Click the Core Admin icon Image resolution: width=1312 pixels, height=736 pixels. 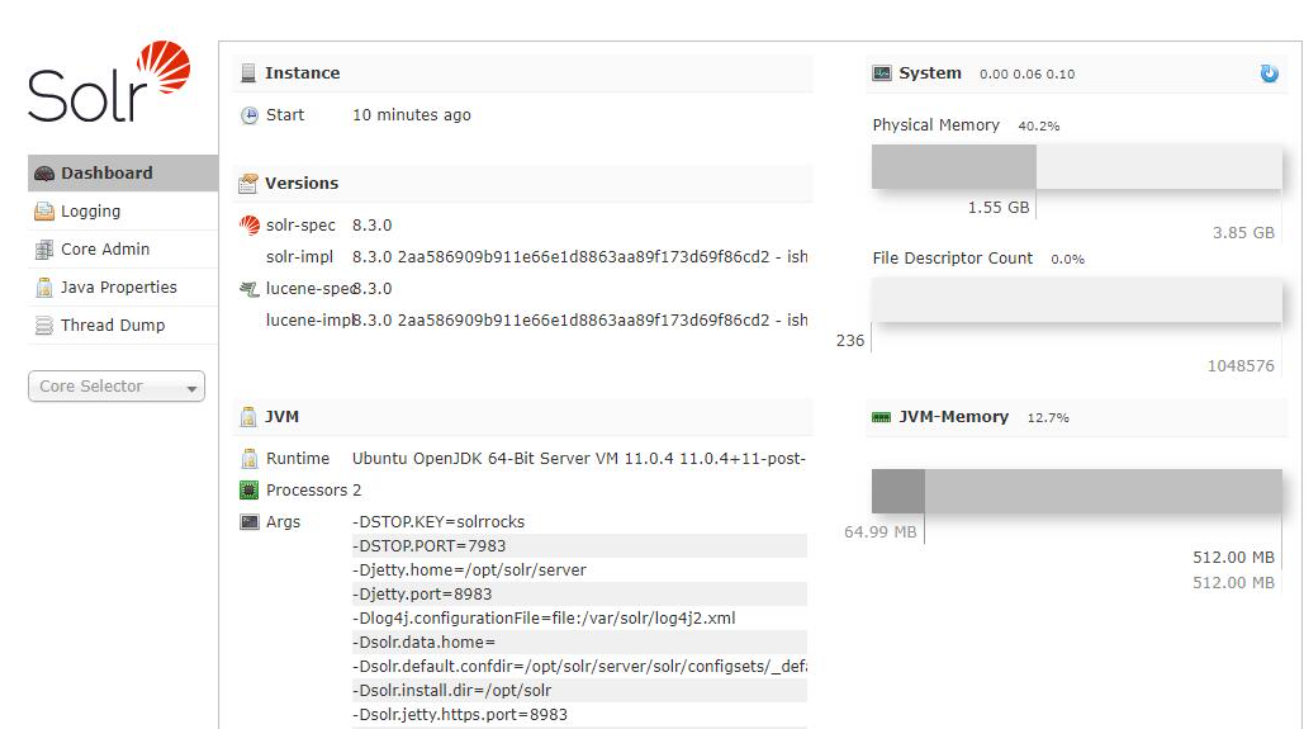tap(44, 250)
